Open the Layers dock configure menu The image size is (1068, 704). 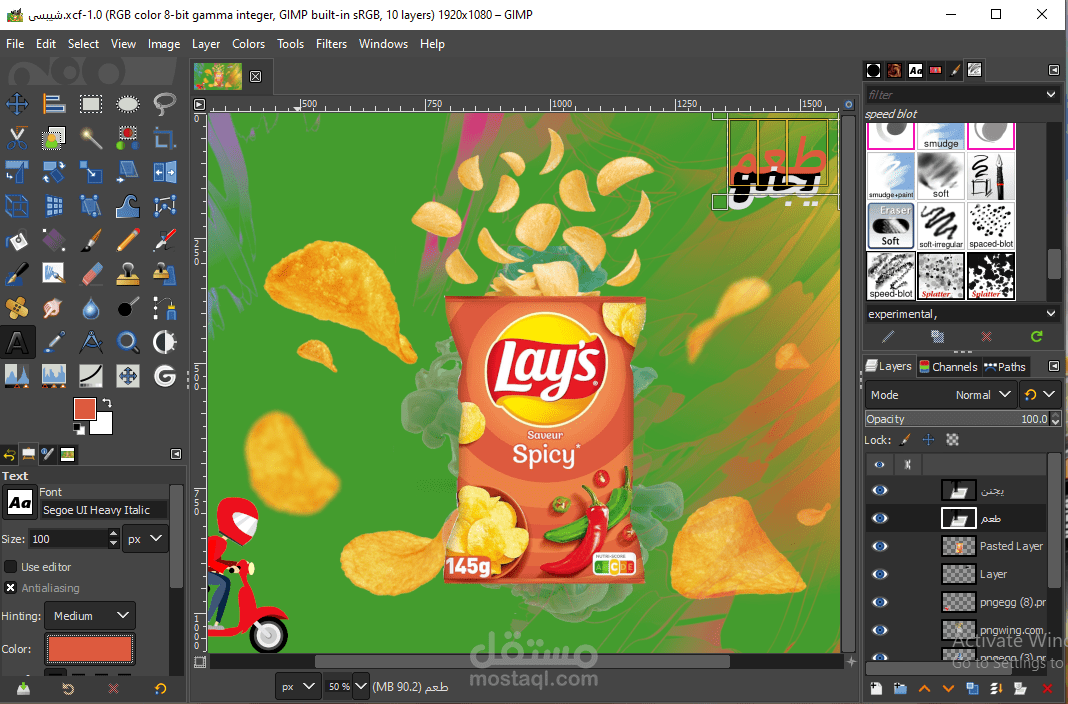1054,366
